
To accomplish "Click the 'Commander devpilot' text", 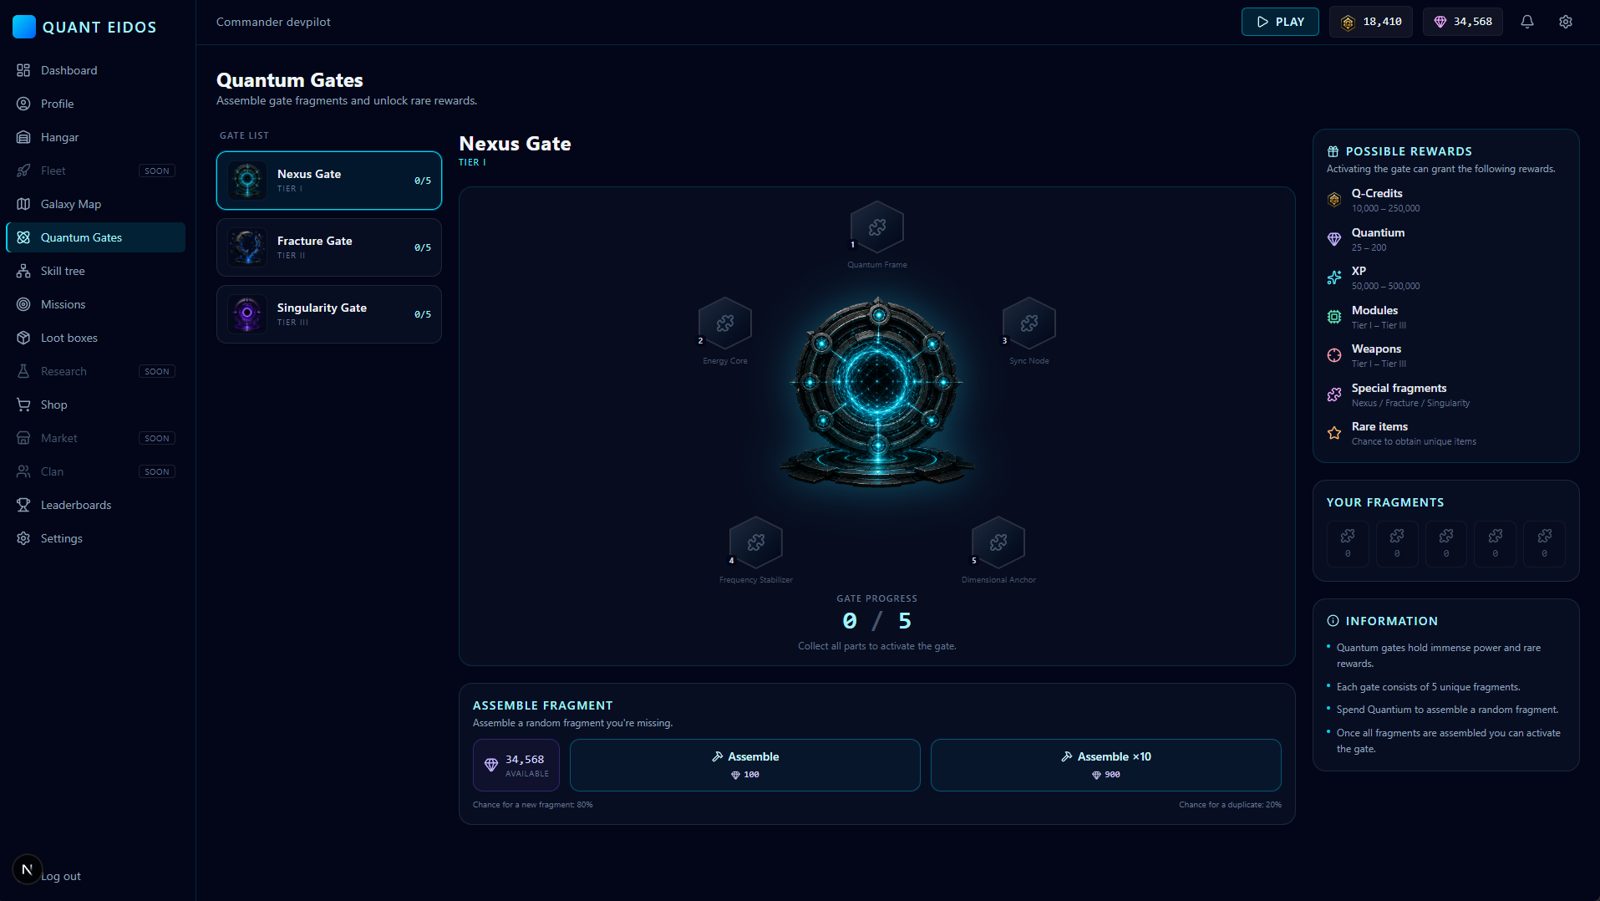I will coord(273,22).
